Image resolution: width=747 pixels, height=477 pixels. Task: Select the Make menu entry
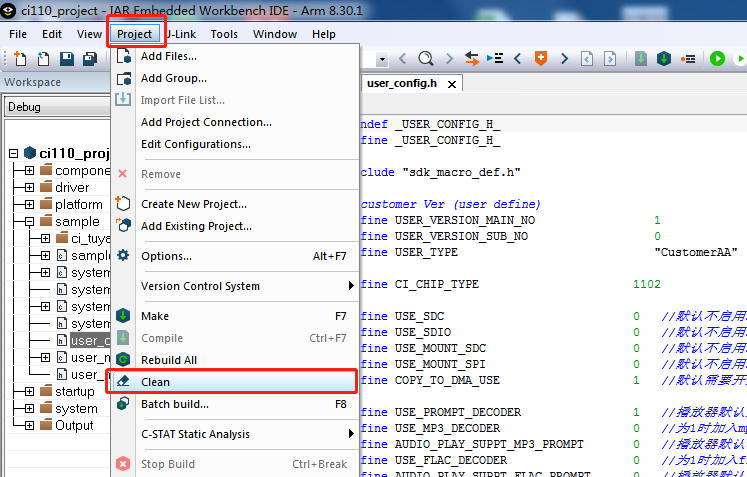[x=234, y=316]
